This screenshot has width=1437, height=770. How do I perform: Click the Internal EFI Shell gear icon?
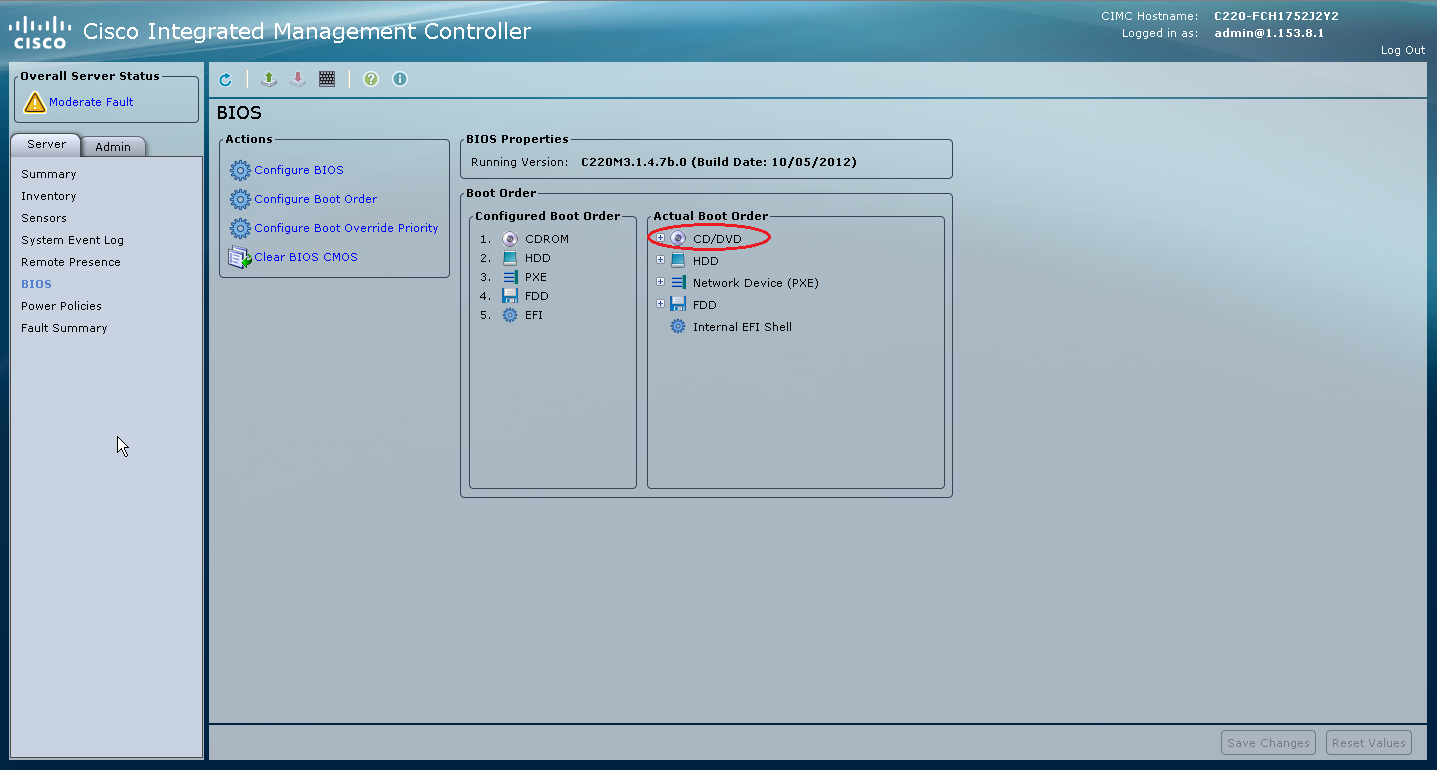(678, 327)
